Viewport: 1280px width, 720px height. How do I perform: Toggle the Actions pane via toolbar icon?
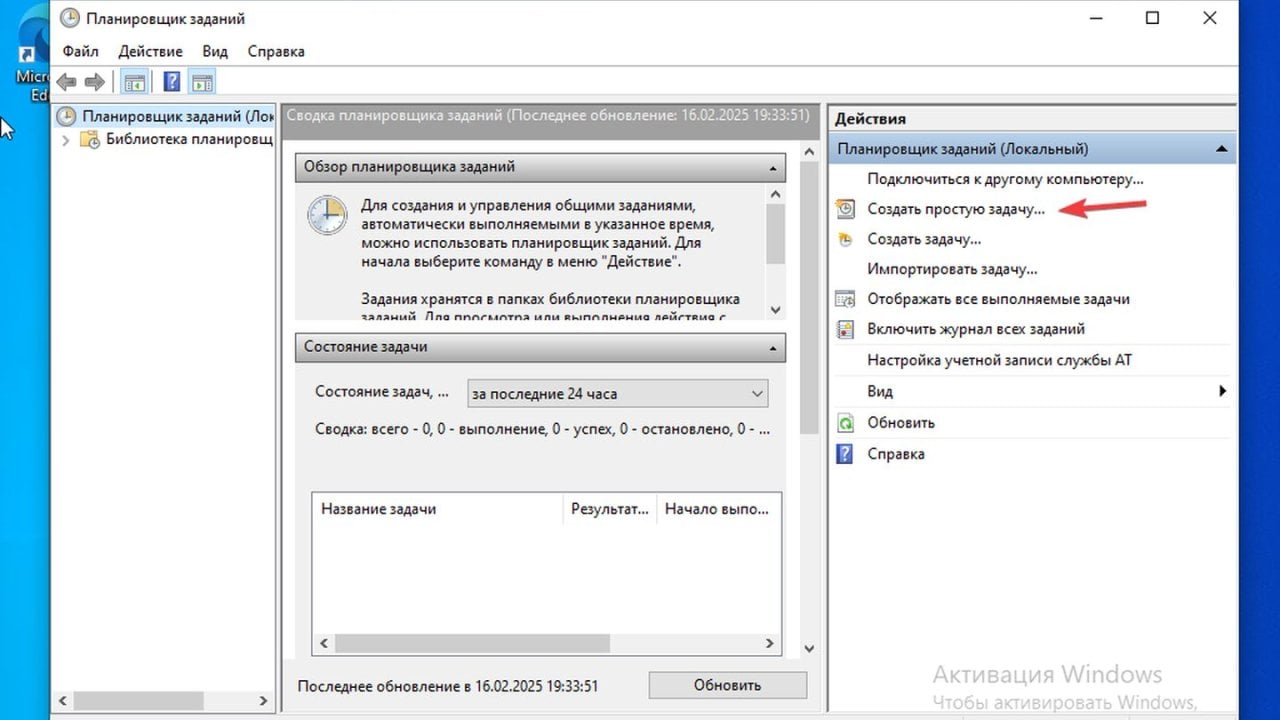(203, 81)
